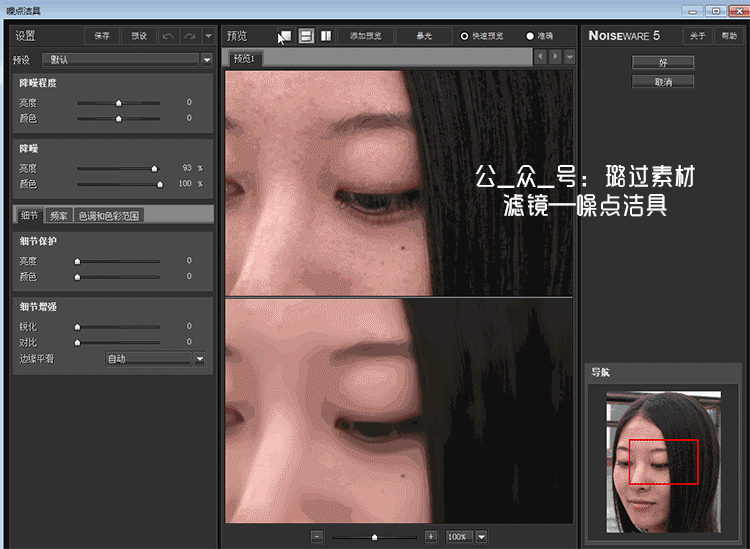Click the 好 confirm button
This screenshot has height=549, width=750.
click(x=663, y=62)
